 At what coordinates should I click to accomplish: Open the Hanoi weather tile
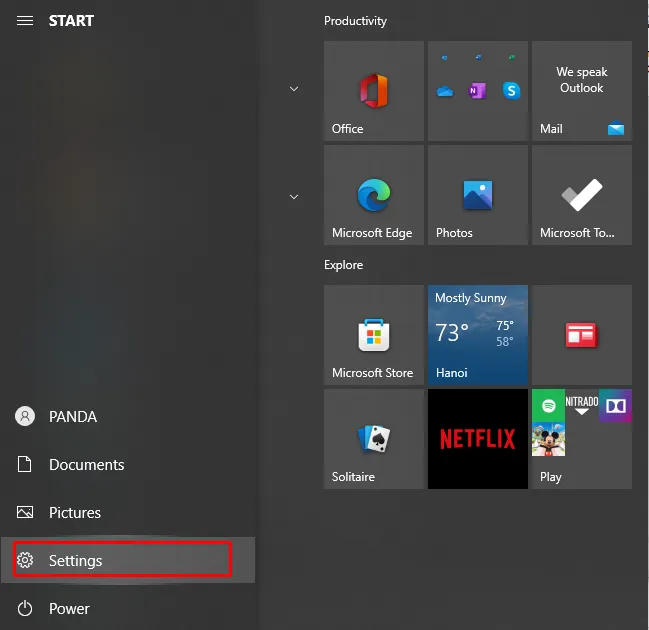[x=478, y=335]
